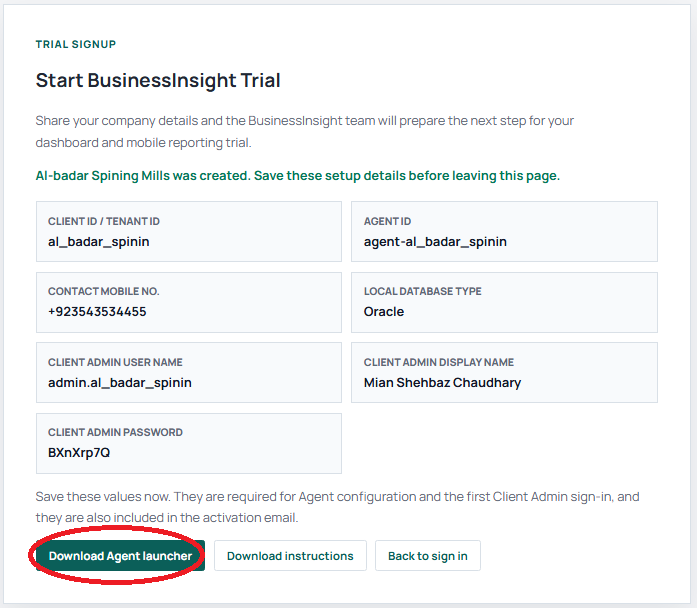Click the CLIENT ADMIN PASSWORD label
The width and height of the screenshot is (697, 608).
[x=115, y=432]
